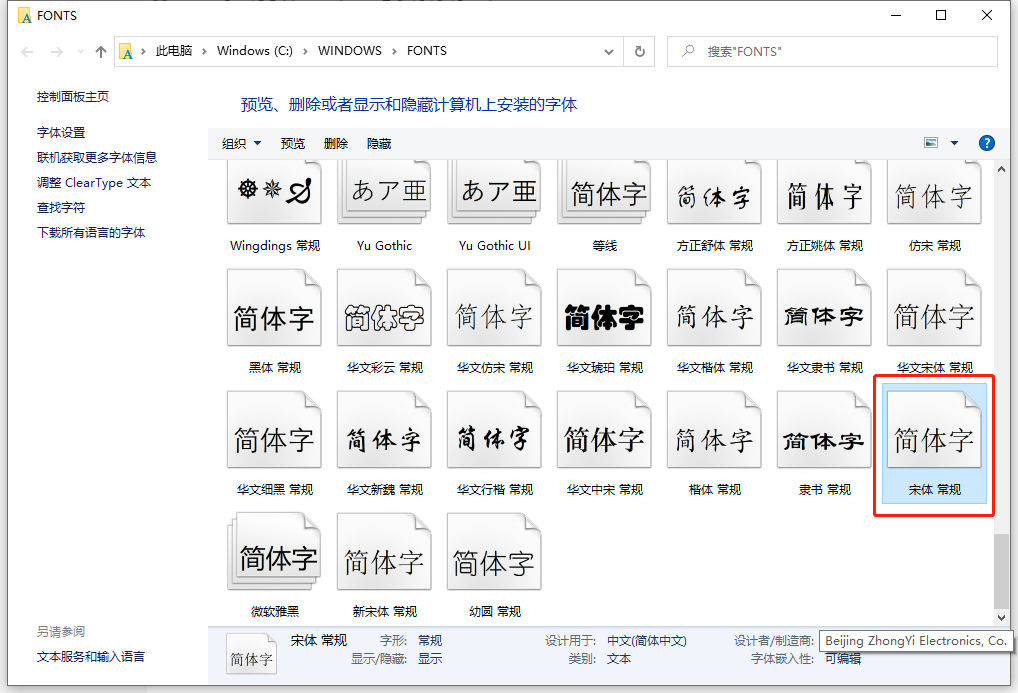Viewport: 1018px width, 693px height.
Task: Select the Yu Gothic font family icon
Action: coord(384,192)
